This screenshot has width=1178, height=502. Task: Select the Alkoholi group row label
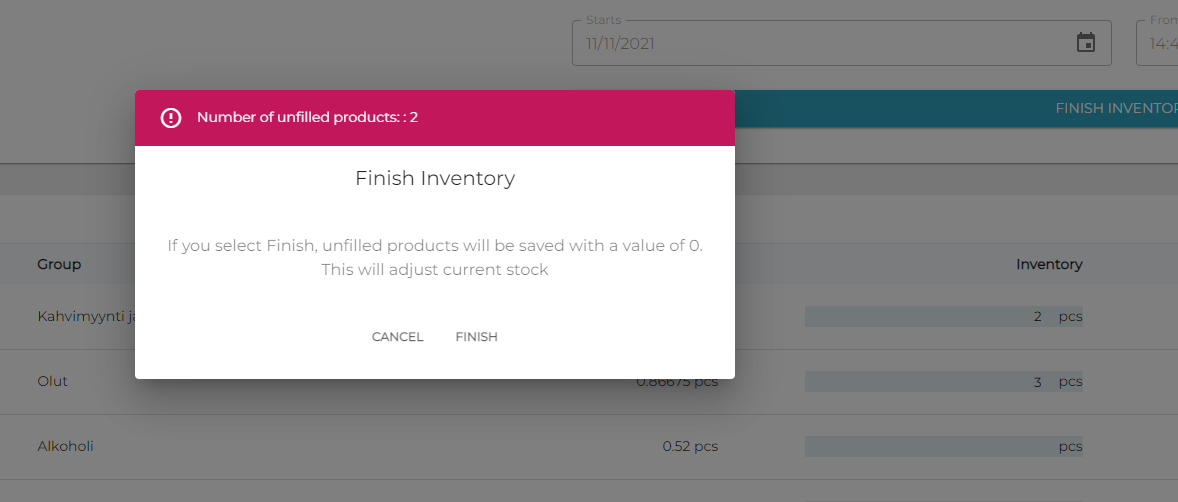coord(65,447)
